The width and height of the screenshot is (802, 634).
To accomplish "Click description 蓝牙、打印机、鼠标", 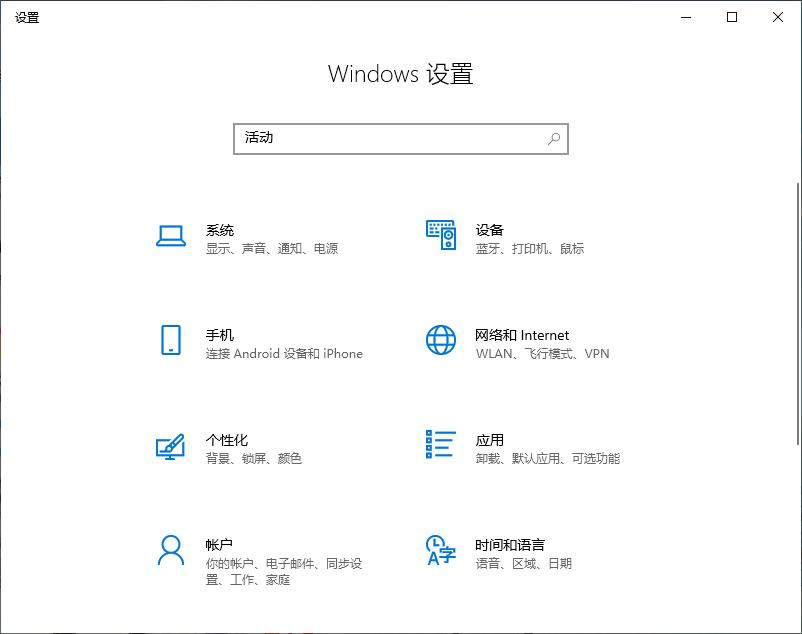I will [x=530, y=248].
